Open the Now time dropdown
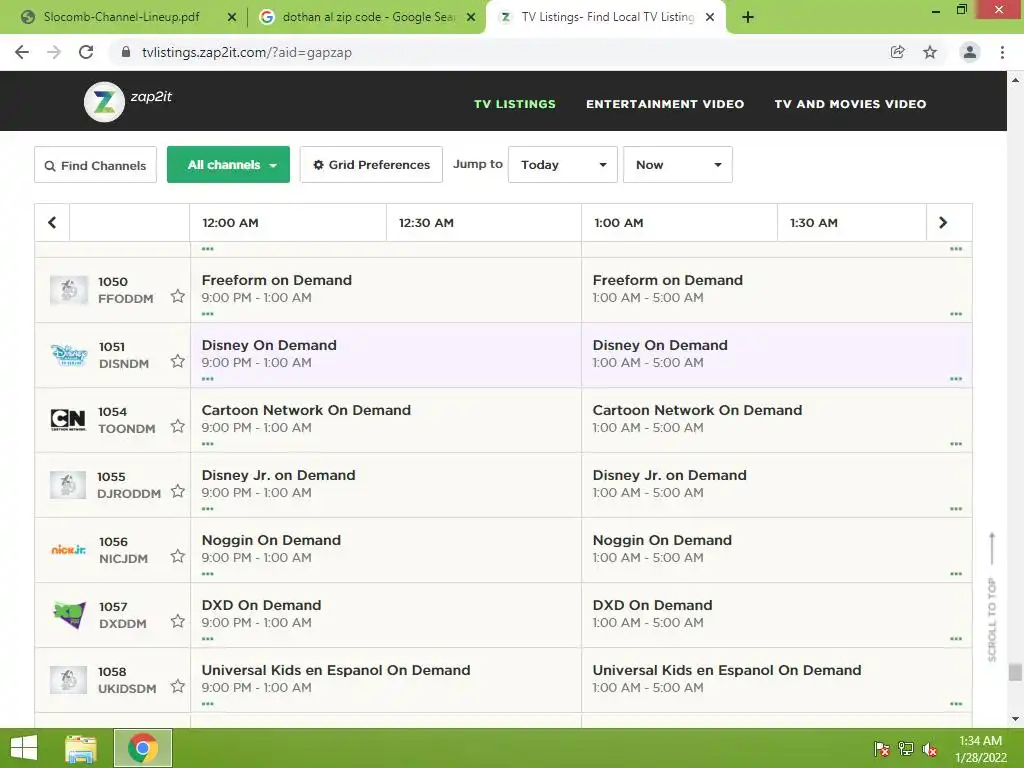 (x=678, y=165)
